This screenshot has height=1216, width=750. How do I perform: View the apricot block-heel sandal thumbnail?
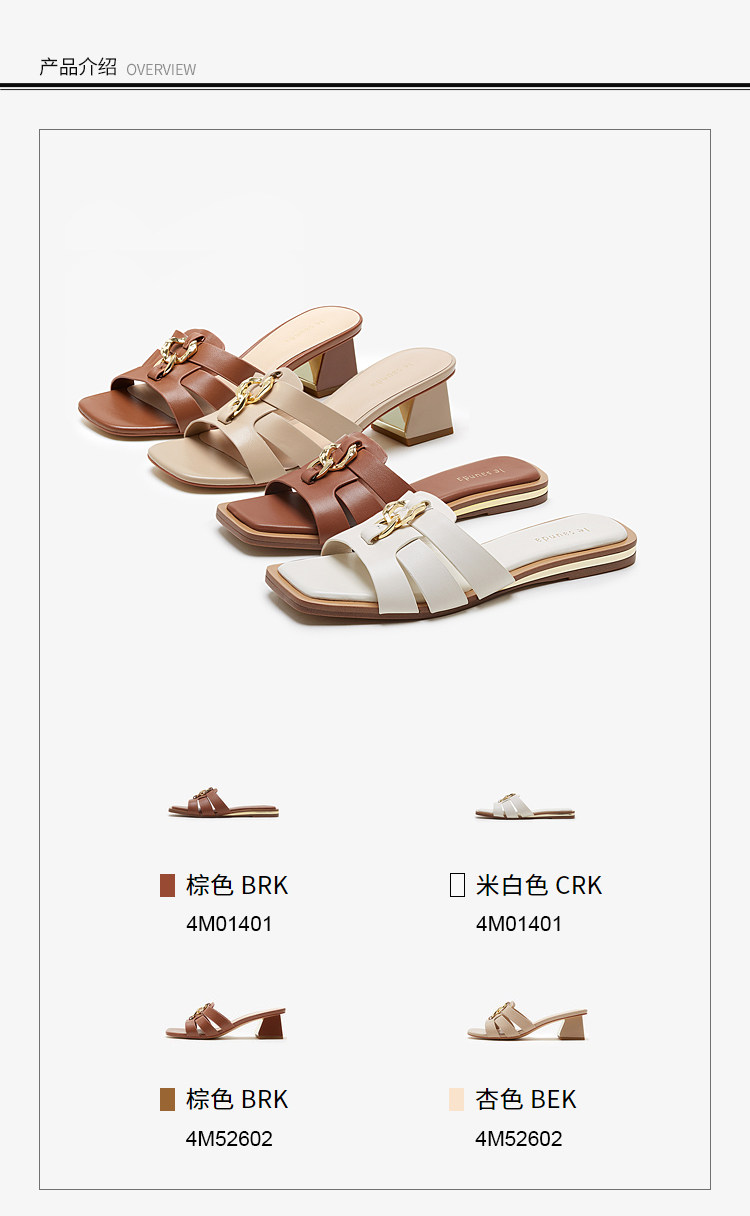click(527, 1021)
